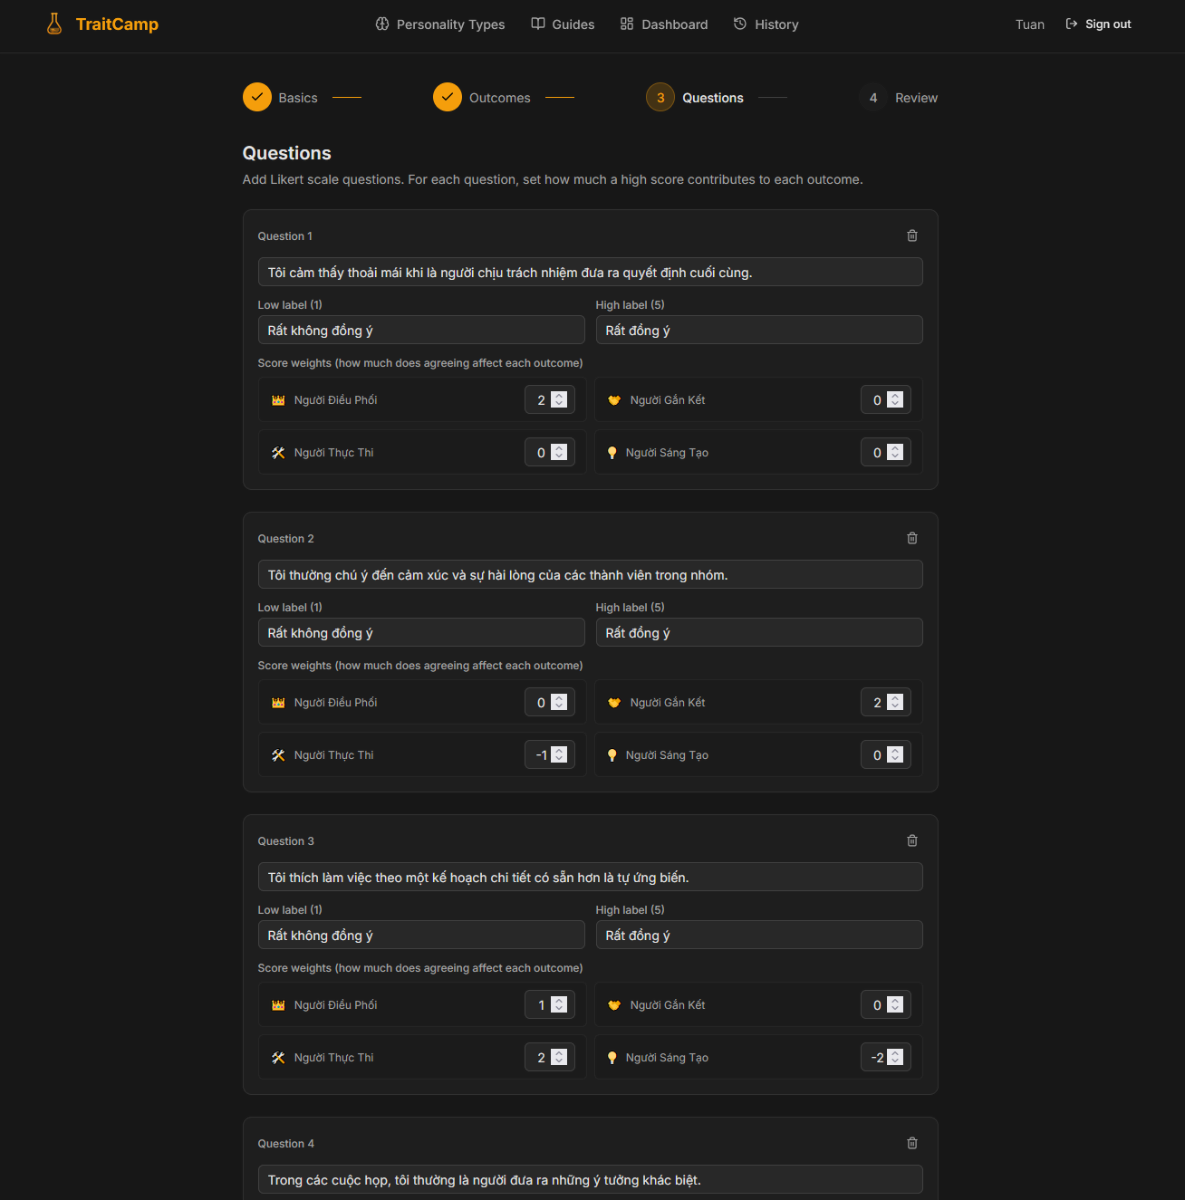This screenshot has width=1185, height=1200.
Task: Decrease Người Sáng Tạo weight in Question 3
Action: (896, 1061)
